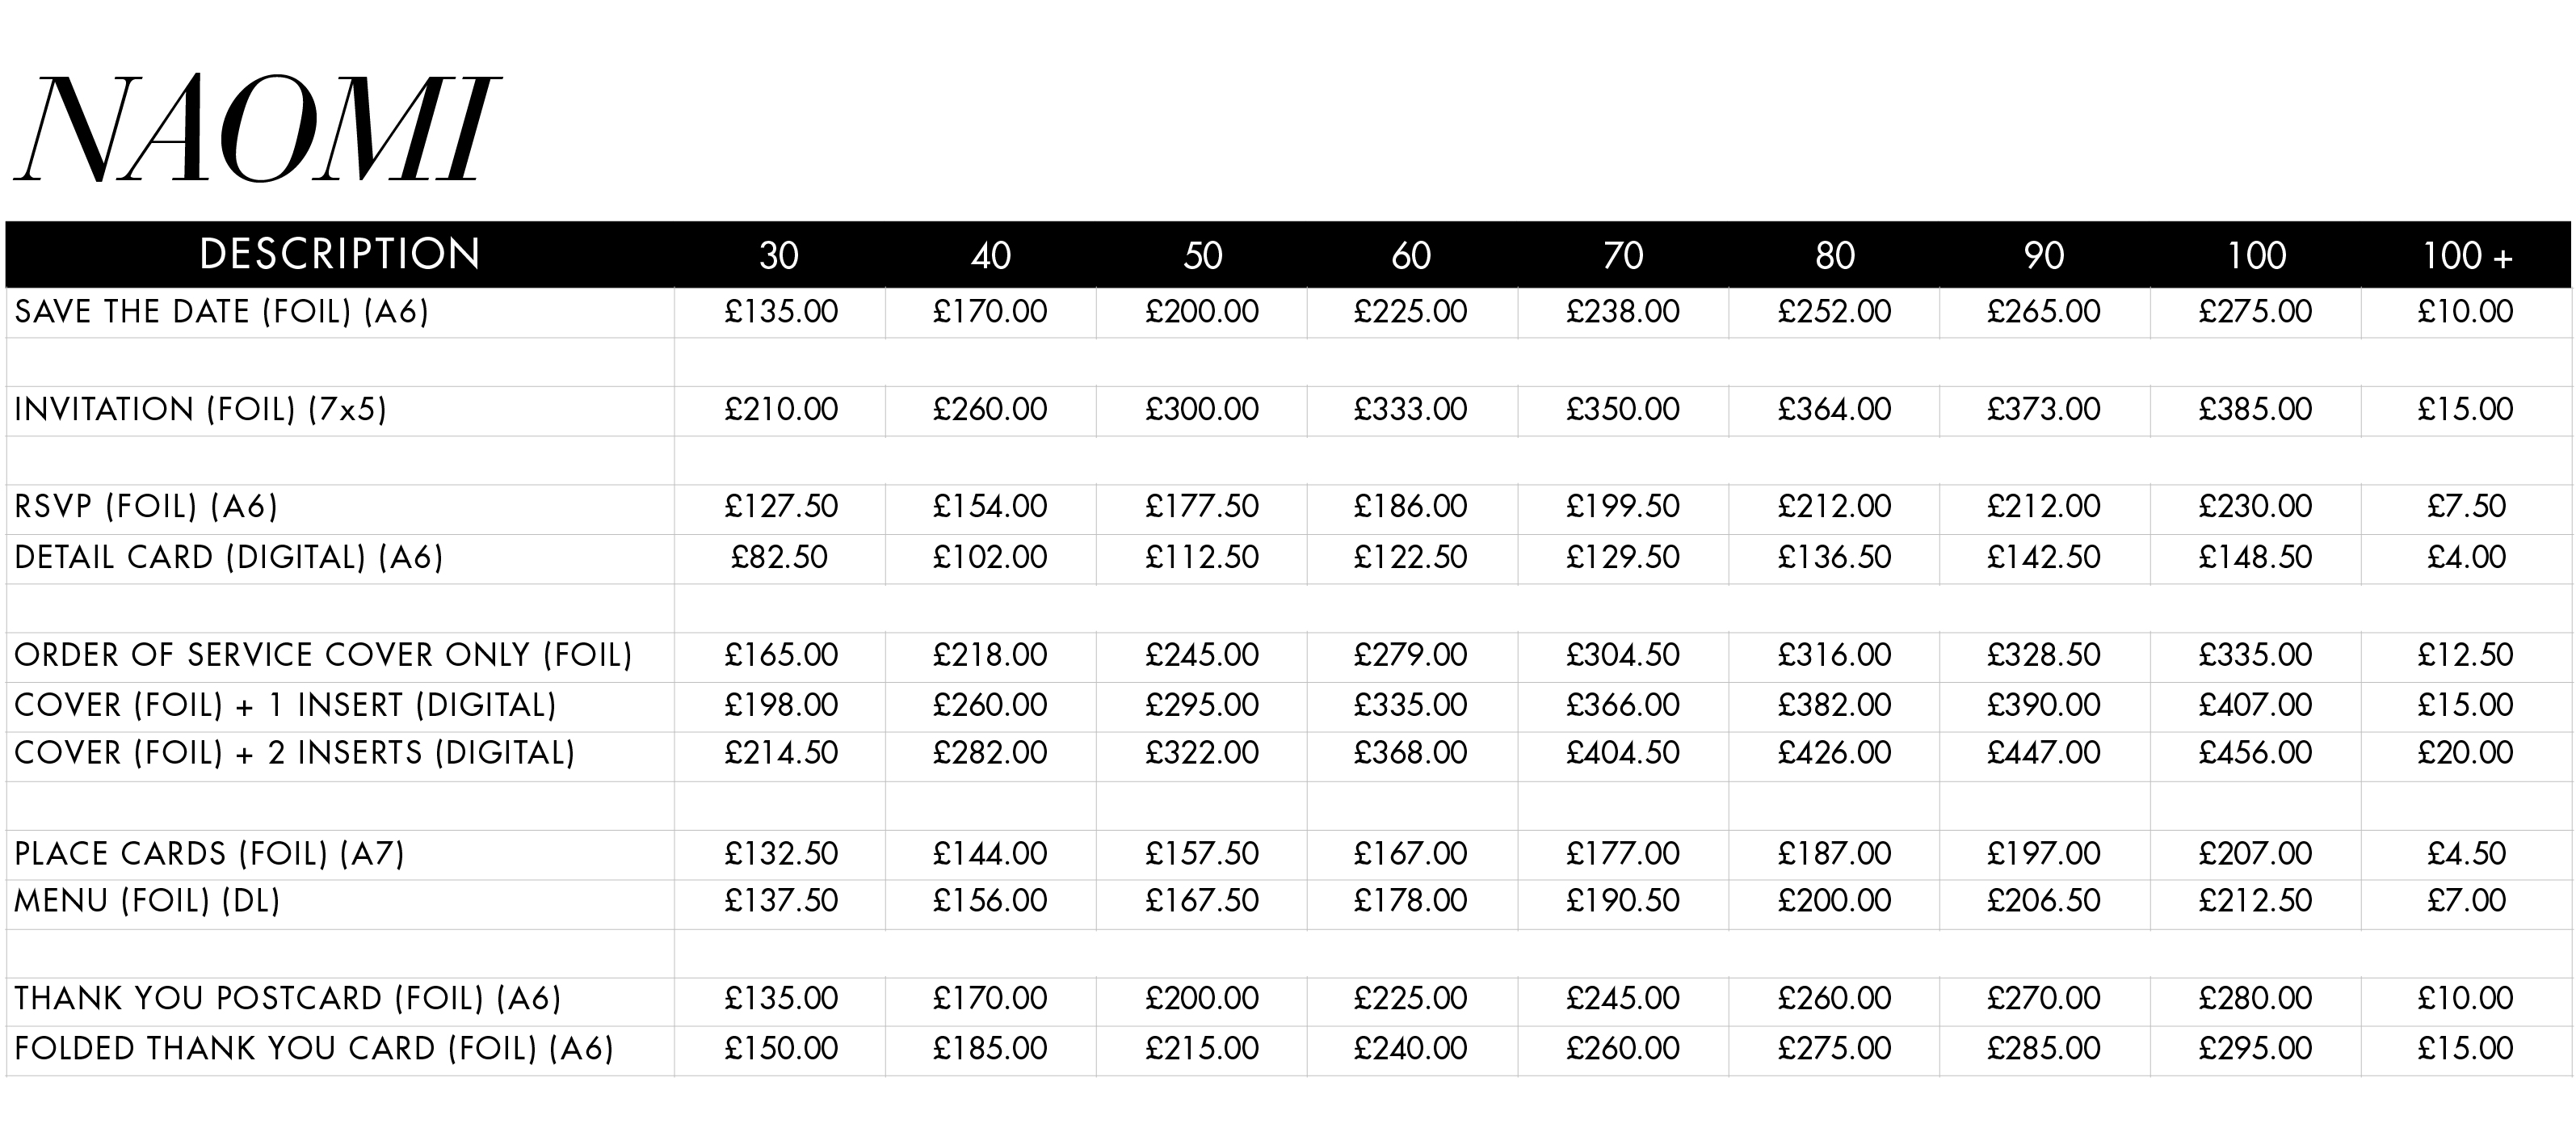Screen dimensions: 2576x1145
Task: Select the DESCRIPTION column header
Action: click(x=340, y=254)
